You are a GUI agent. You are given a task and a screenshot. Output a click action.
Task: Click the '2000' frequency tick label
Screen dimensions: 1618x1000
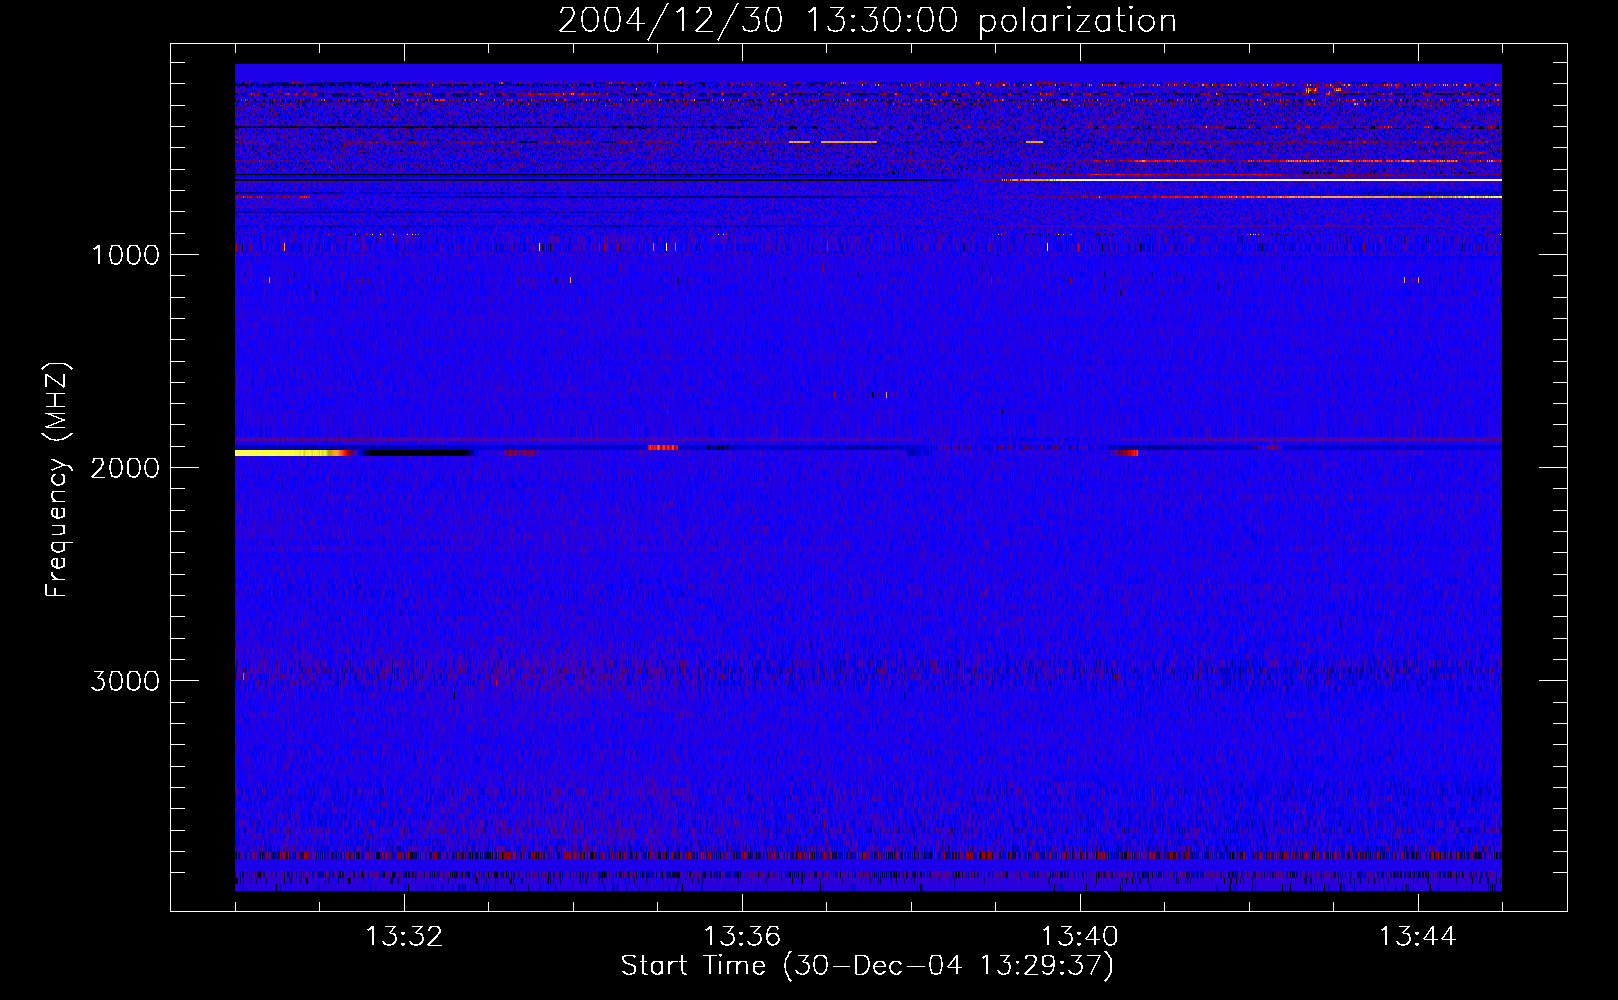click(125, 468)
